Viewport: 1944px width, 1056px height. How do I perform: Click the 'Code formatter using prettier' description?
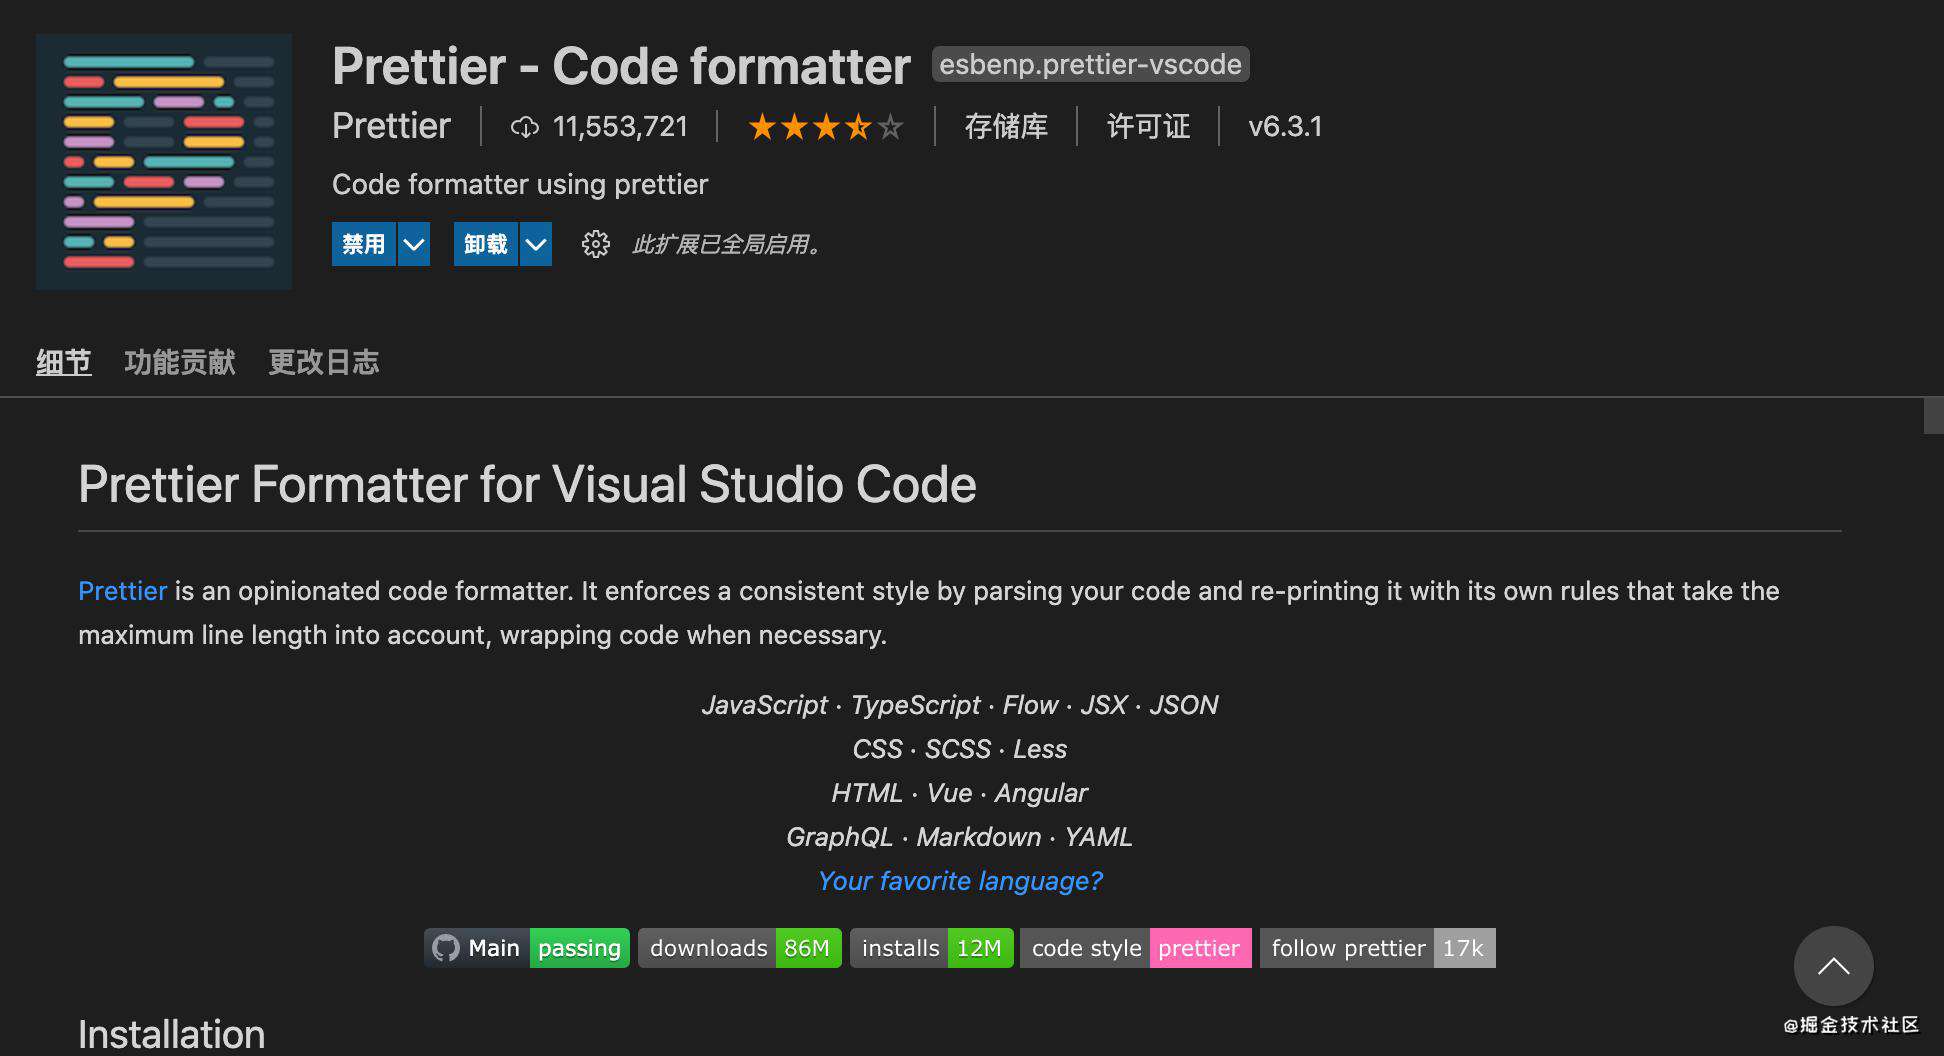pyautogui.click(x=520, y=184)
